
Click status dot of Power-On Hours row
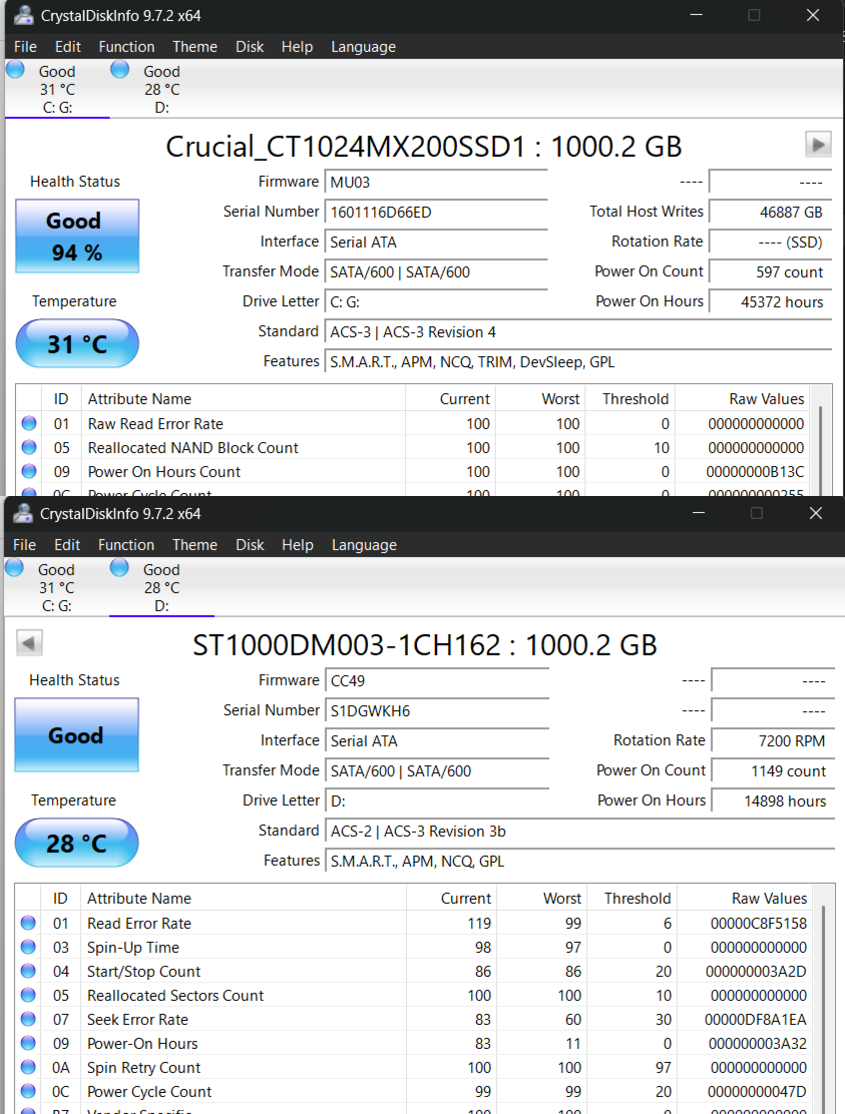[x=28, y=1044]
